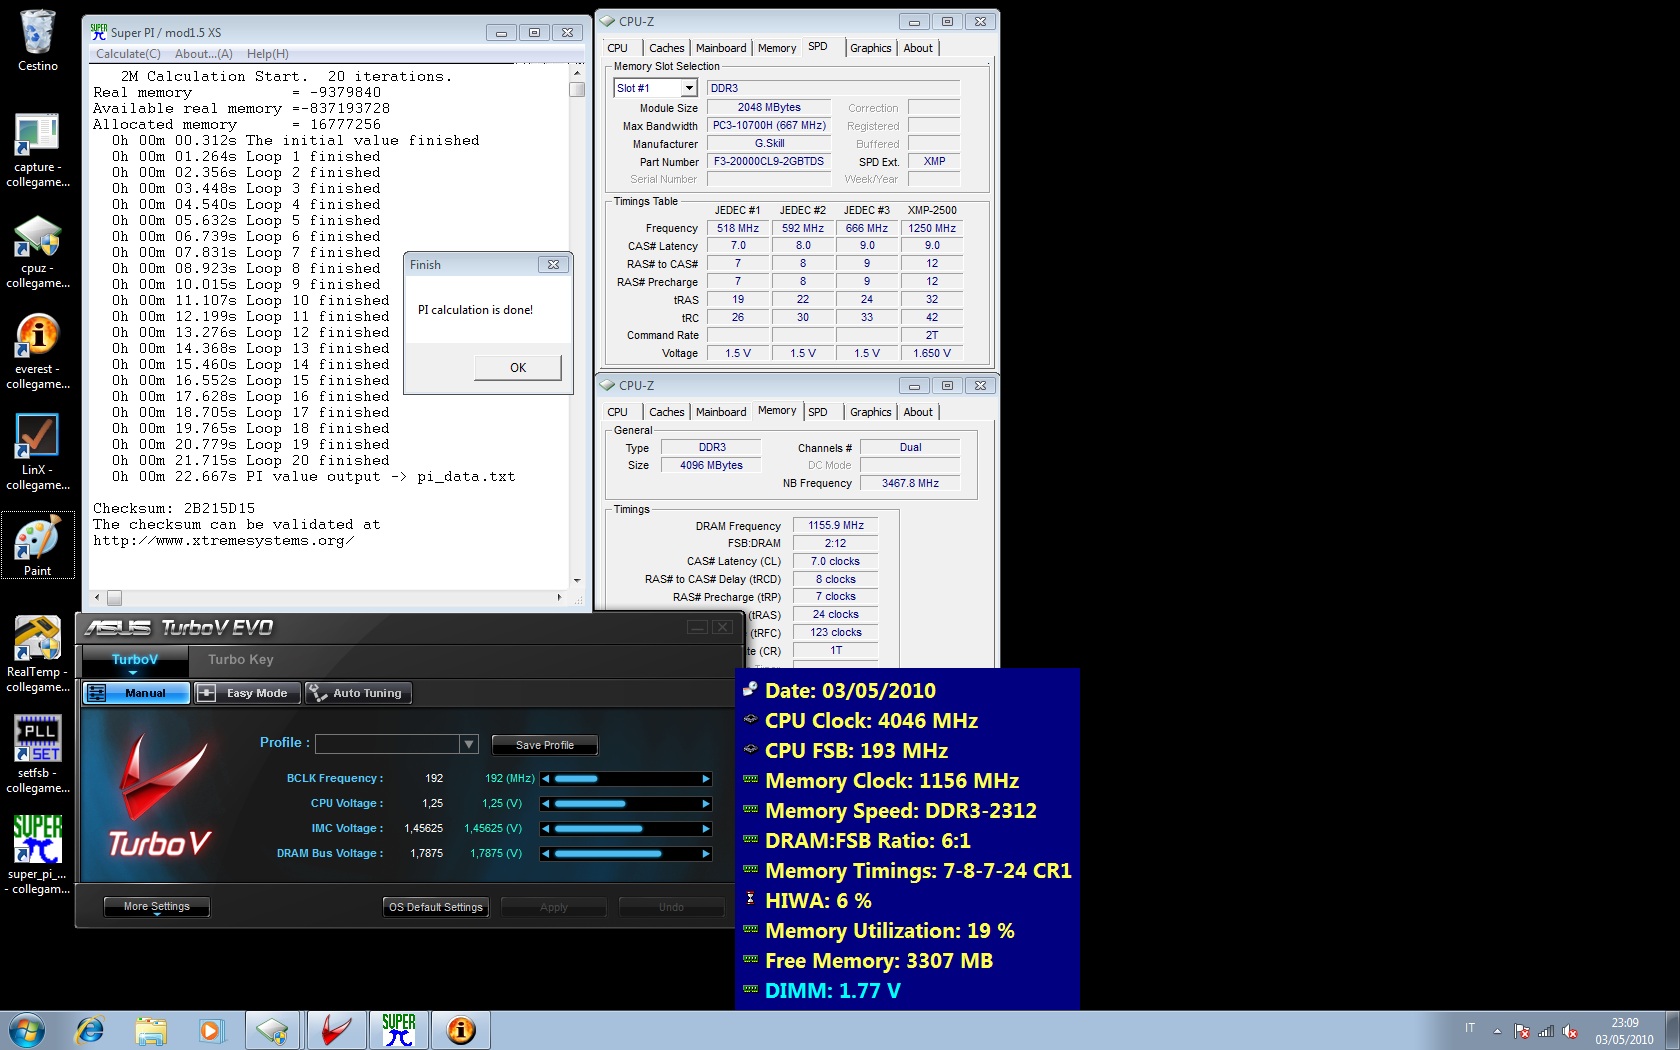
Task: Select the everest desktop shortcut
Action: point(37,352)
